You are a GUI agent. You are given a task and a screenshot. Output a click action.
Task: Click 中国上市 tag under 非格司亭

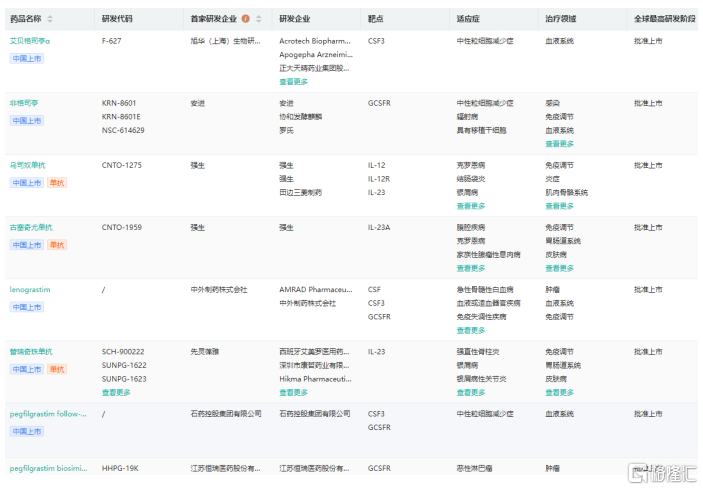pyautogui.click(x=27, y=121)
